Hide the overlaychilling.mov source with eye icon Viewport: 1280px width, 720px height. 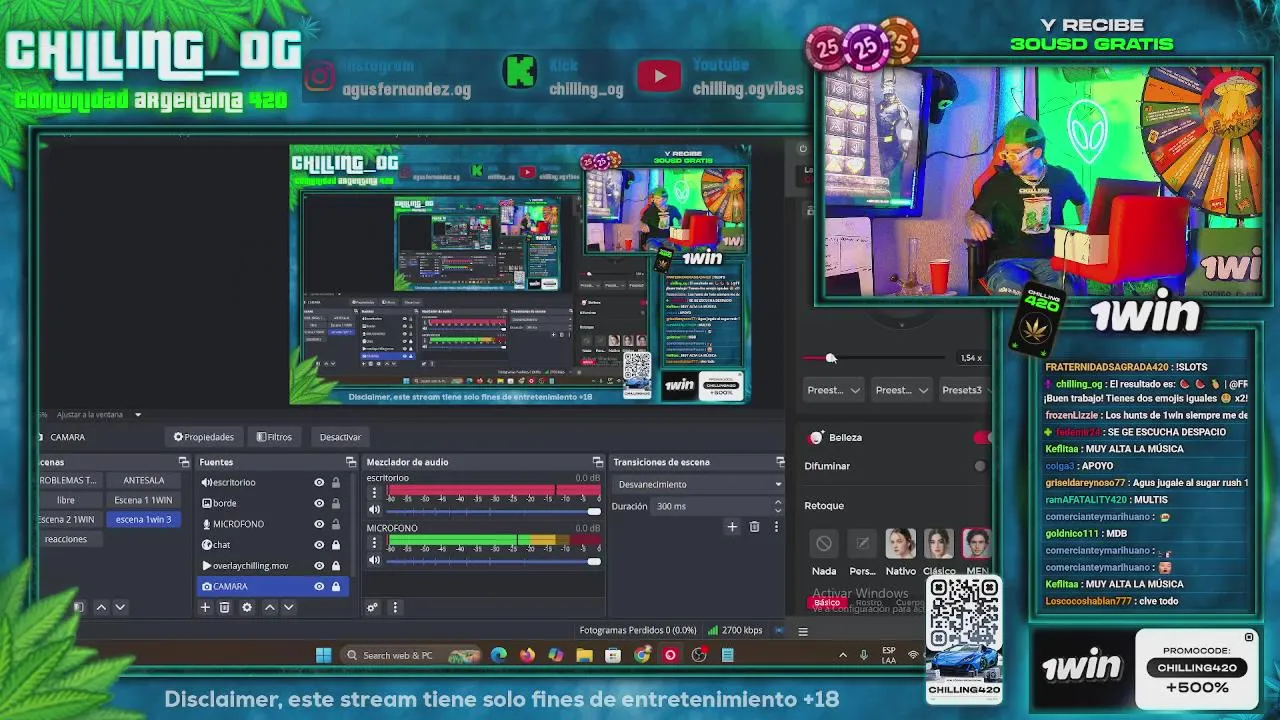point(319,566)
